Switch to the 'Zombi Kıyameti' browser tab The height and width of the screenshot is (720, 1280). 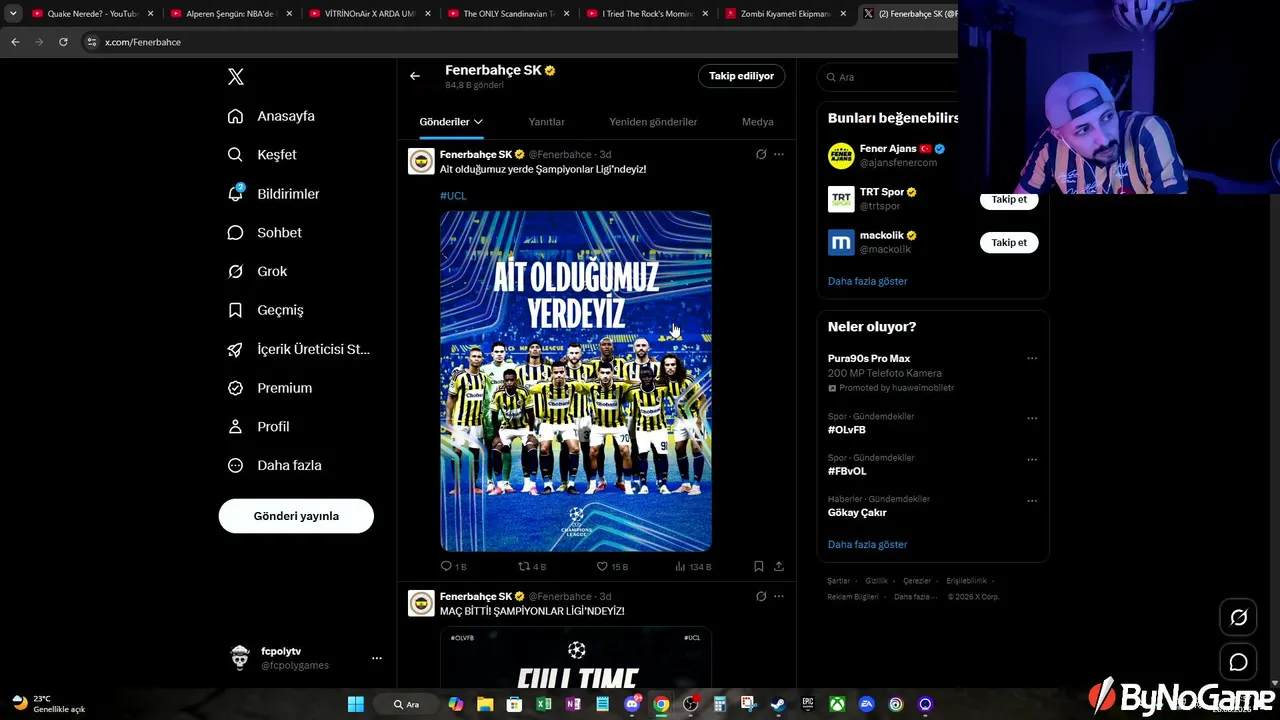pos(786,14)
